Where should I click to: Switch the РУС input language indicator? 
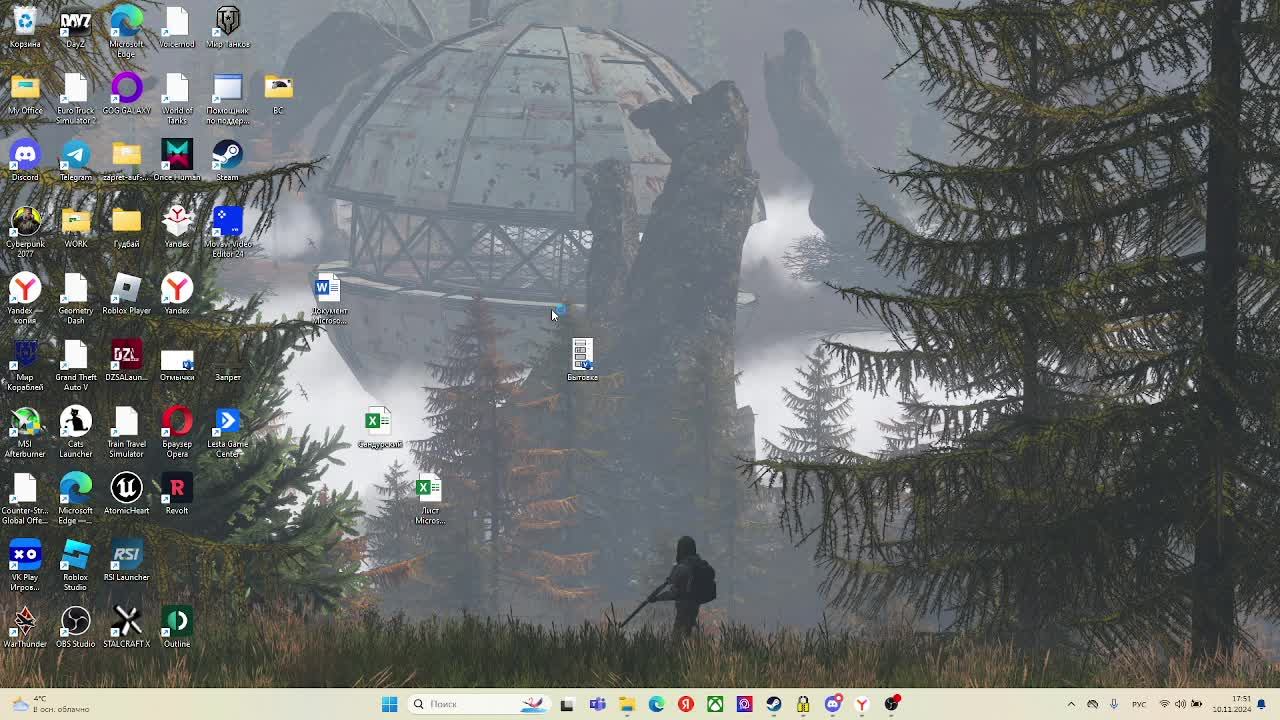pos(1139,704)
